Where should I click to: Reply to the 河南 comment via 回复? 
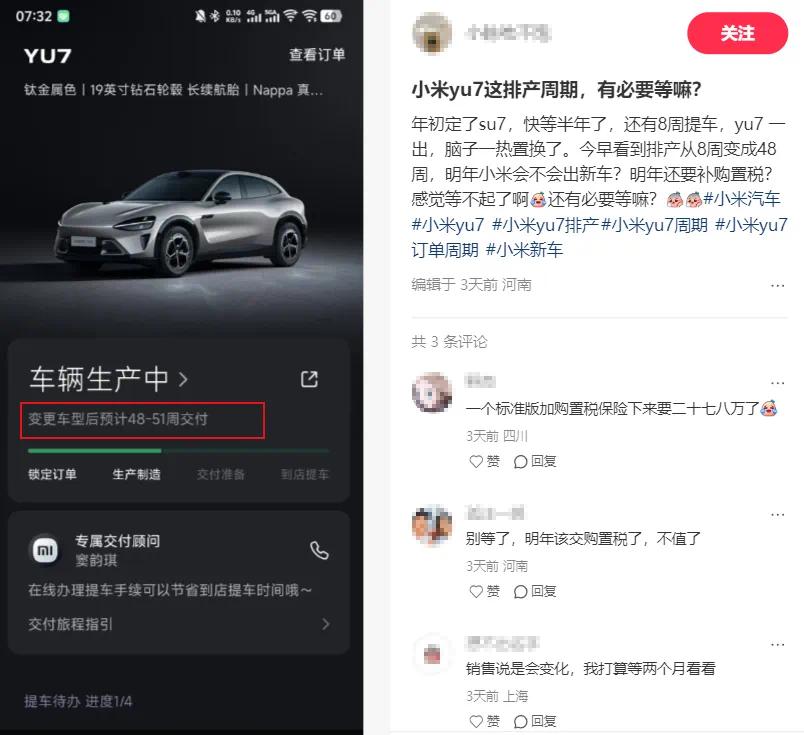point(535,591)
